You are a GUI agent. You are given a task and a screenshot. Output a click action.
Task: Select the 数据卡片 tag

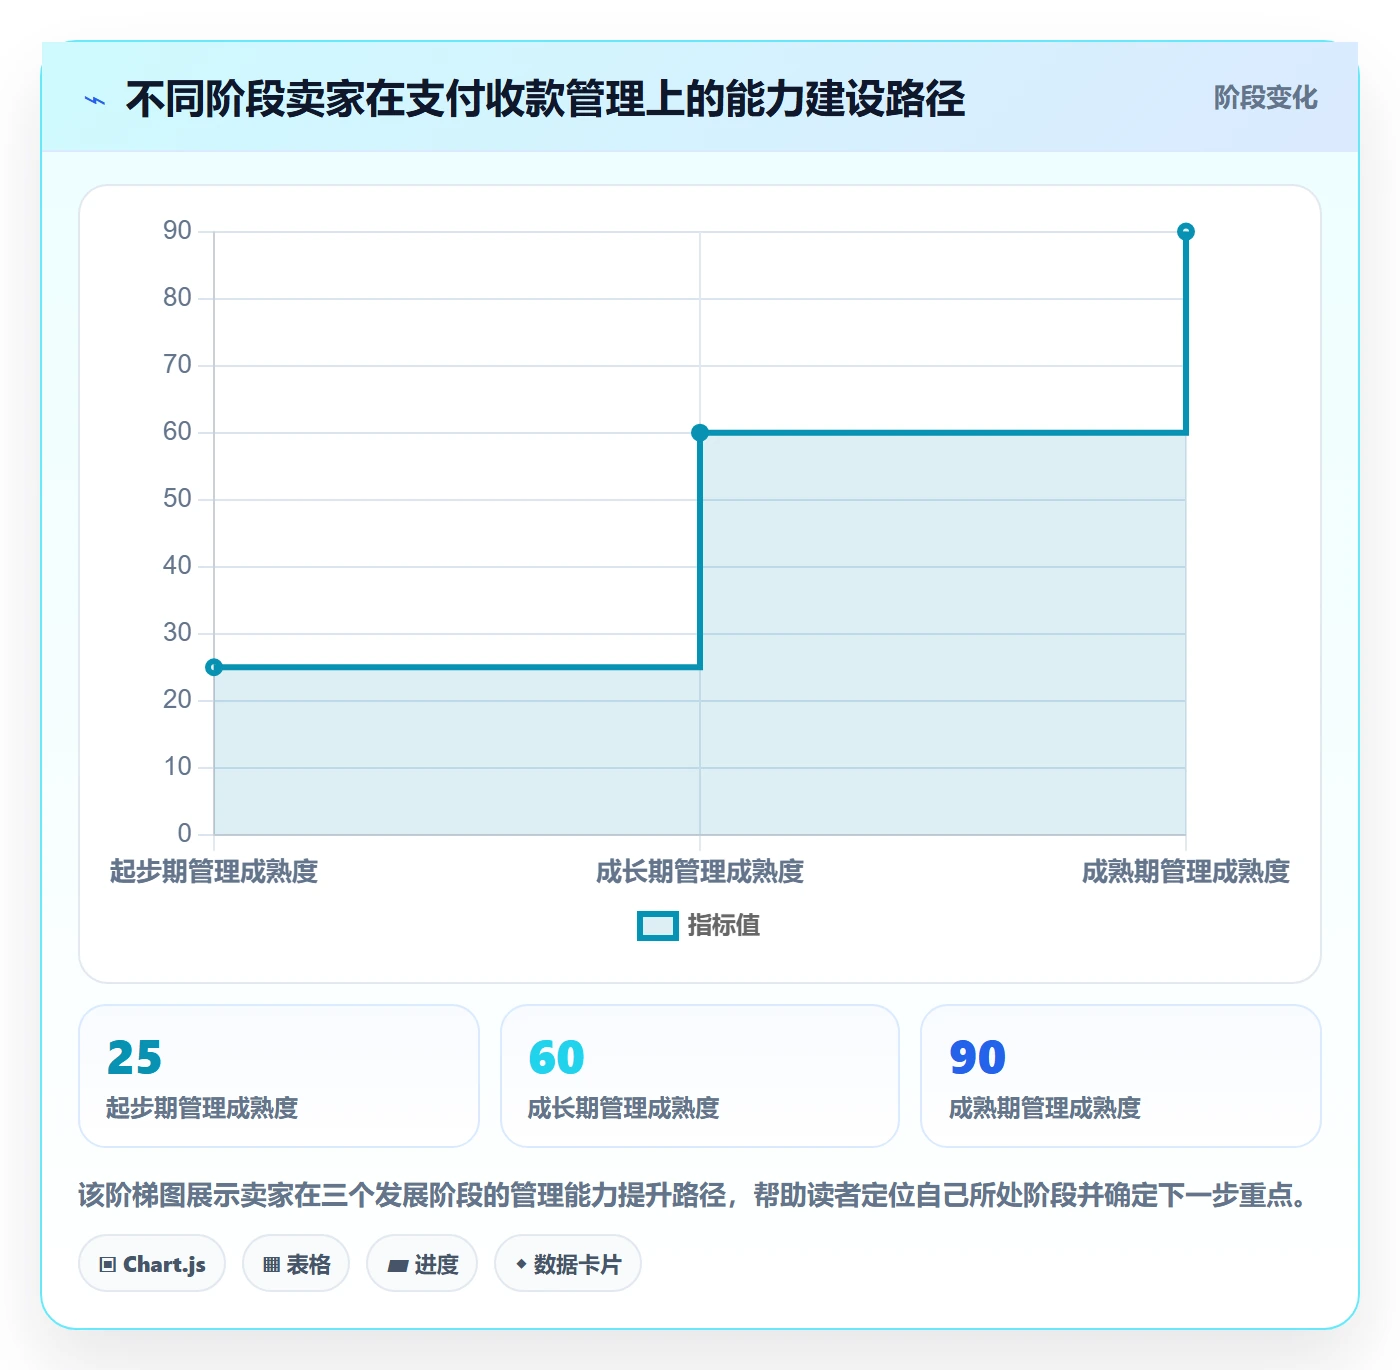pos(568,1264)
